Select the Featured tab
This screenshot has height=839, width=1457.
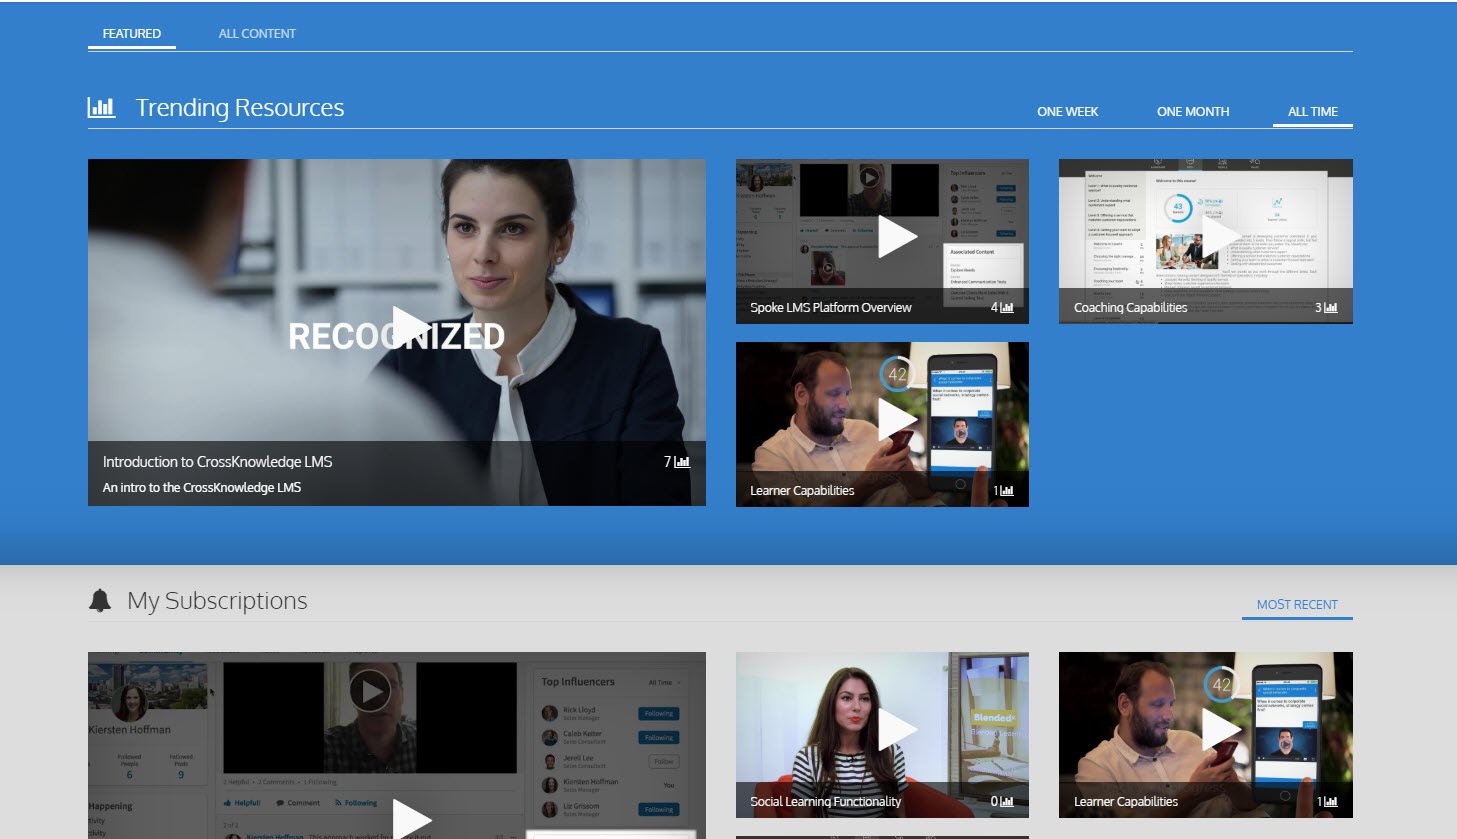[131, 34]
